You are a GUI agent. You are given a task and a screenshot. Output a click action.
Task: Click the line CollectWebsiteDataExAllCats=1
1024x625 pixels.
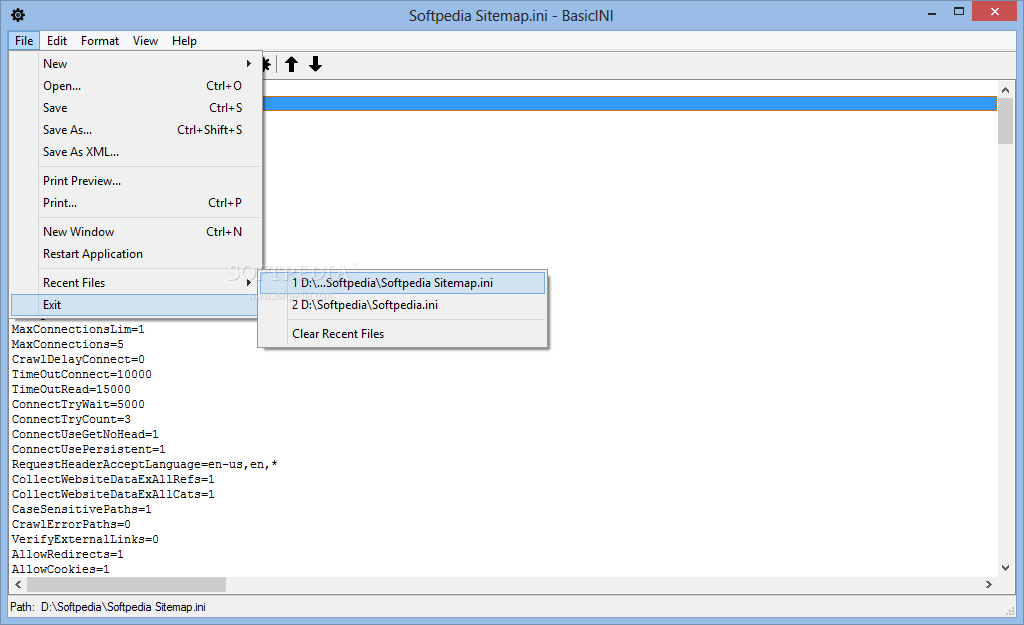113,494
